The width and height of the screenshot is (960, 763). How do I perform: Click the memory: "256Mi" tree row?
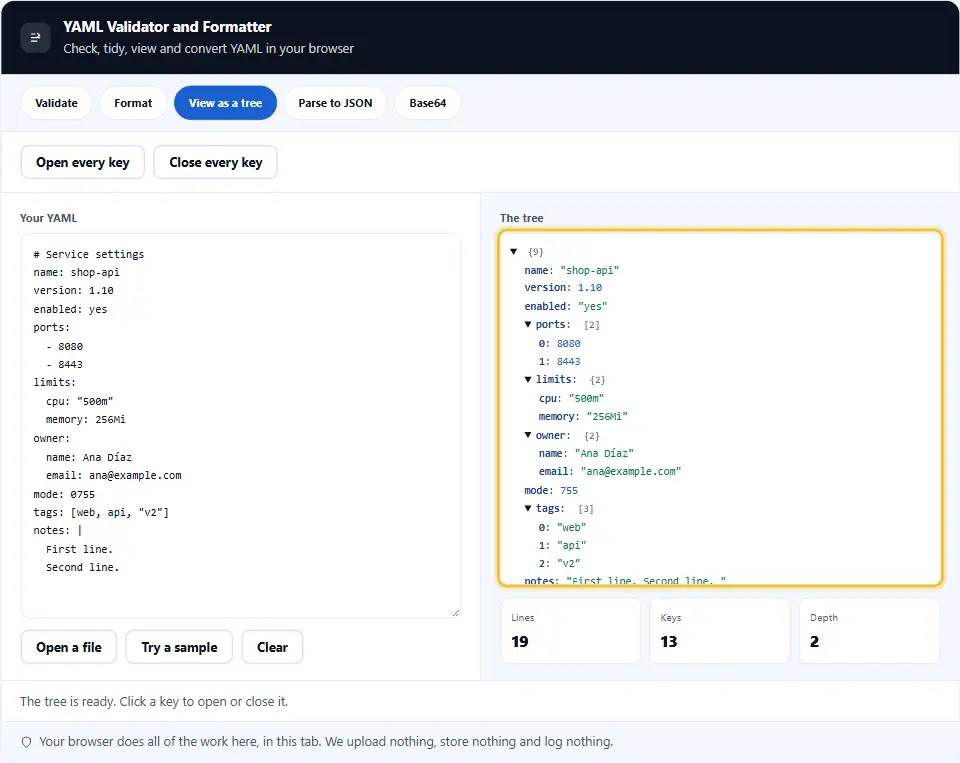(x=583, y=416)
